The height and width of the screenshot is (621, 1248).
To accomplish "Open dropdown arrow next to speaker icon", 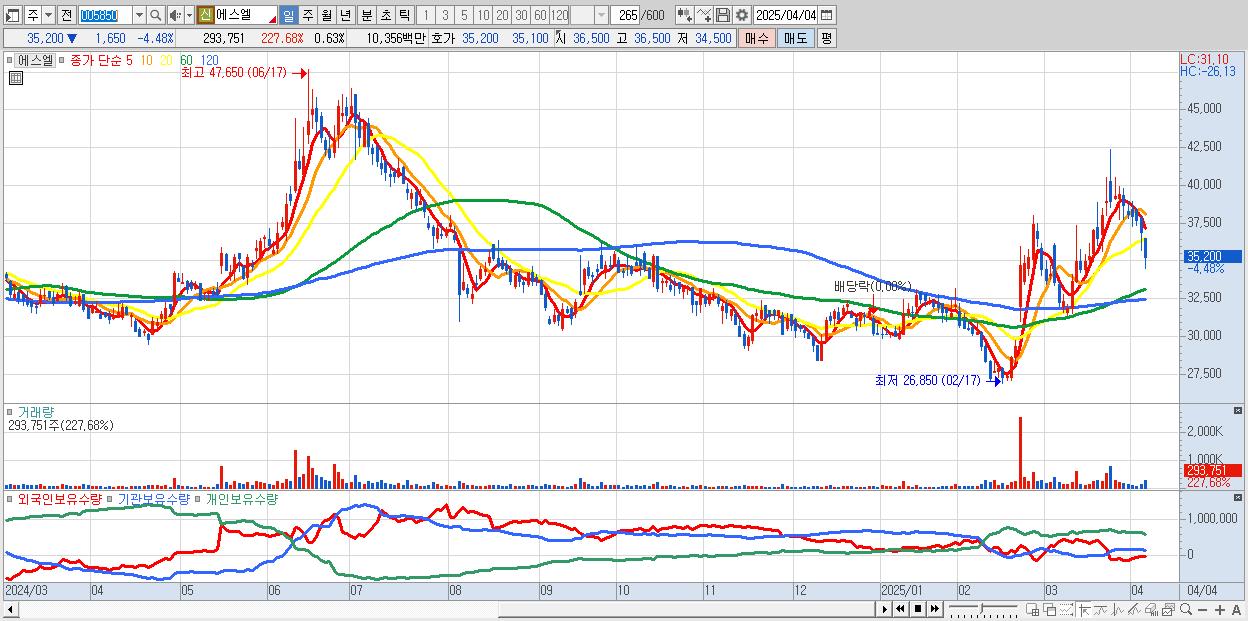I will pos(189,15).
